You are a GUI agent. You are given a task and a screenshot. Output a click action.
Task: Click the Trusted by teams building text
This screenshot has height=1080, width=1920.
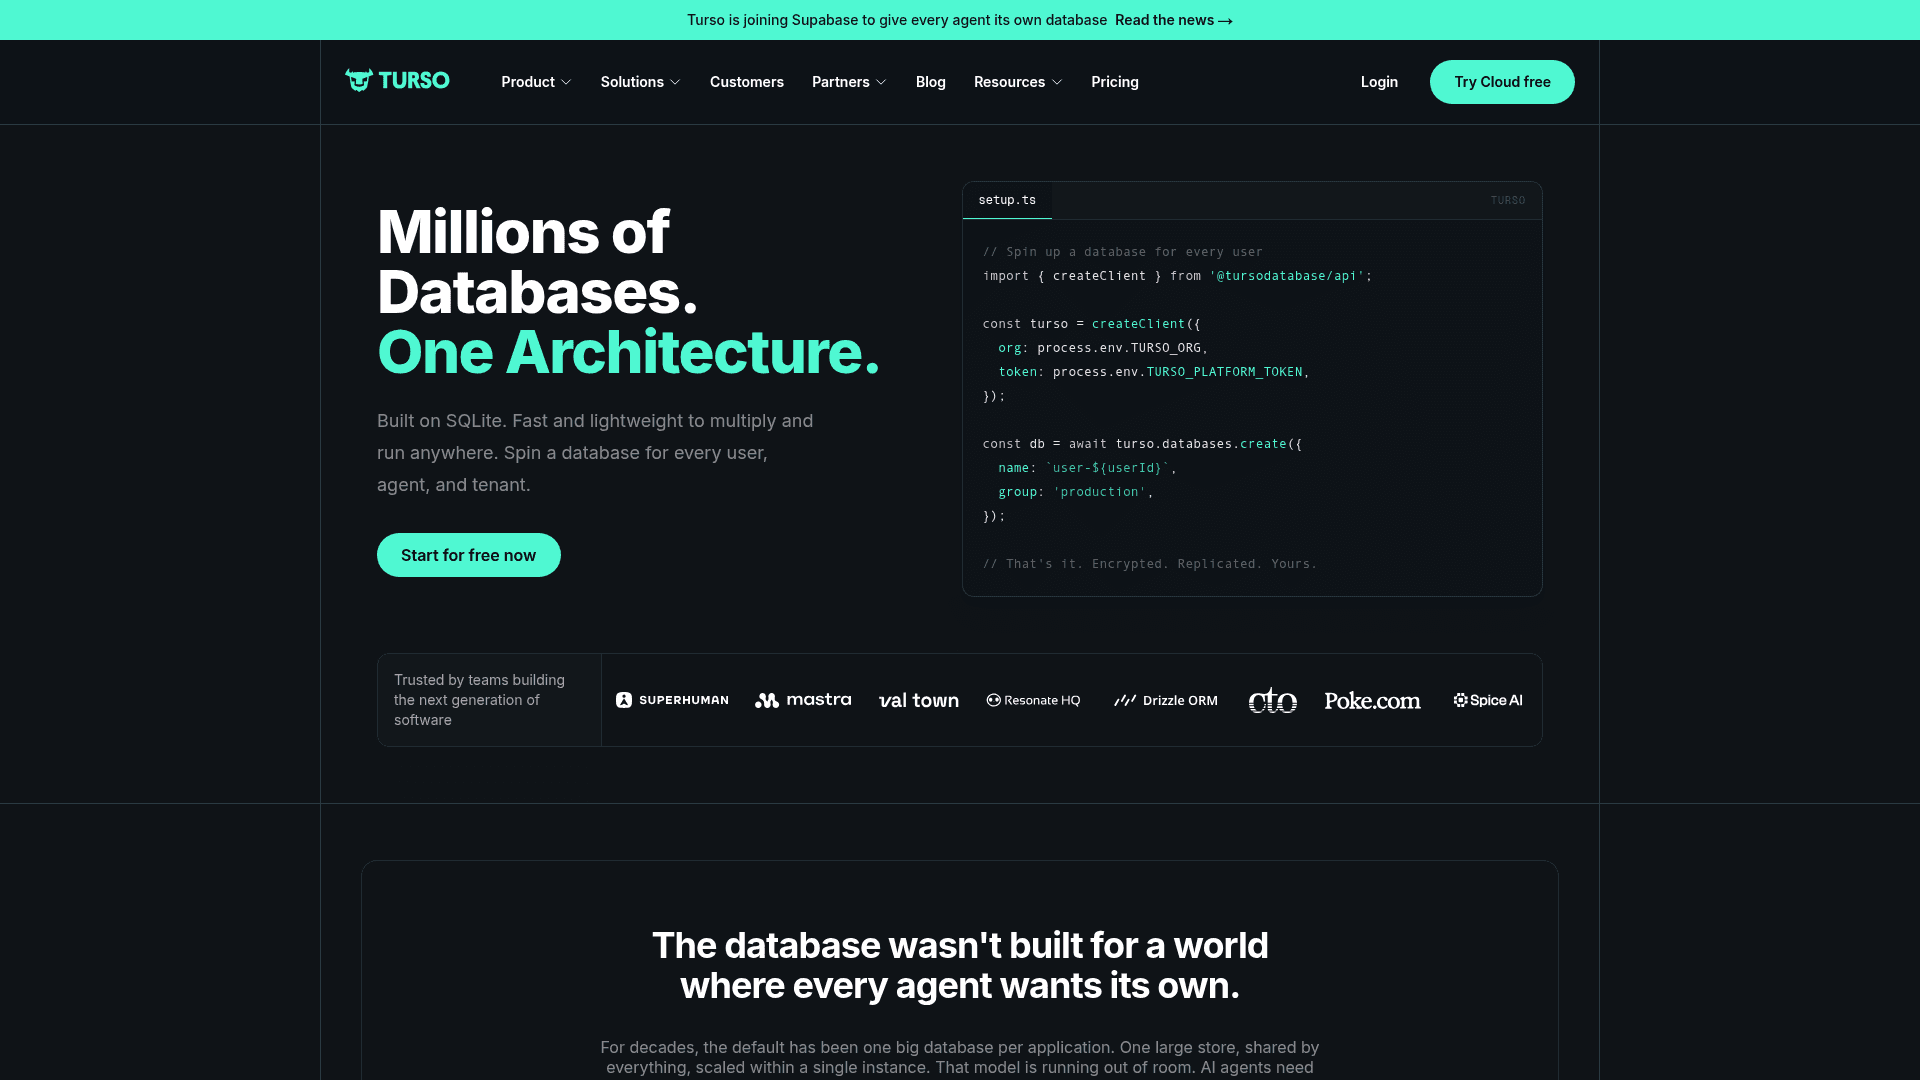click(x=479, y=700)
